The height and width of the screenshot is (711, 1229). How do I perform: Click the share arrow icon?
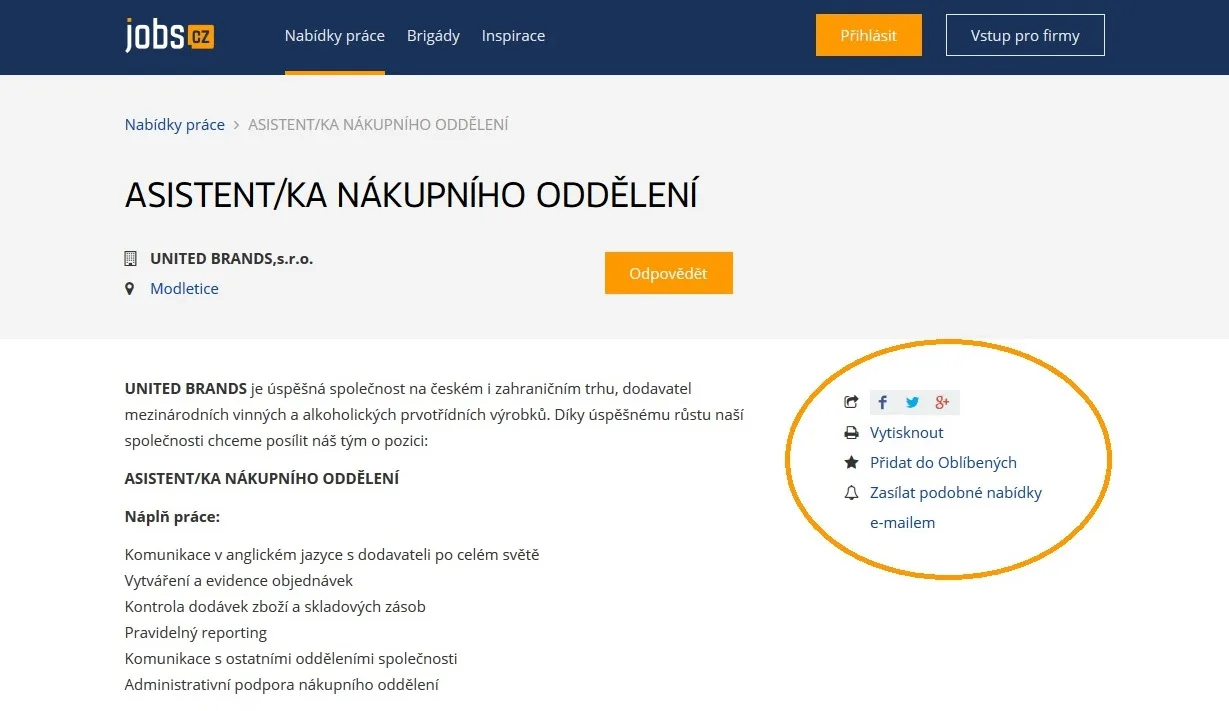coord(851,402)
